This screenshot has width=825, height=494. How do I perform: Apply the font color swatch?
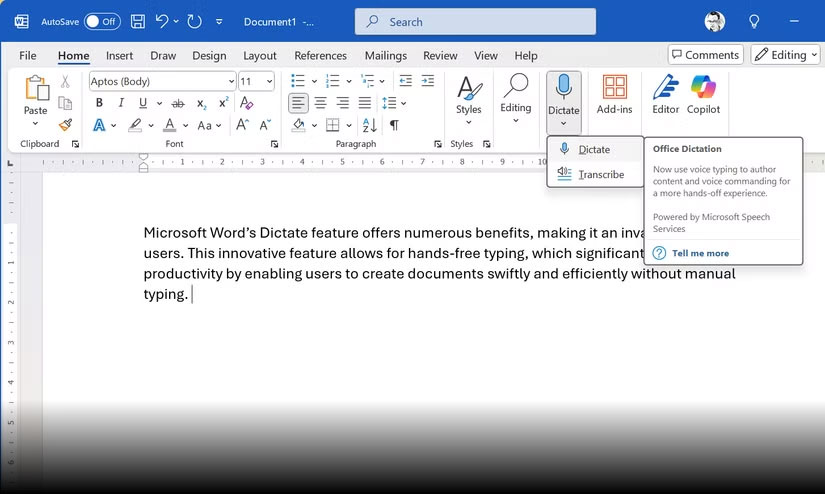pos(170,125)
